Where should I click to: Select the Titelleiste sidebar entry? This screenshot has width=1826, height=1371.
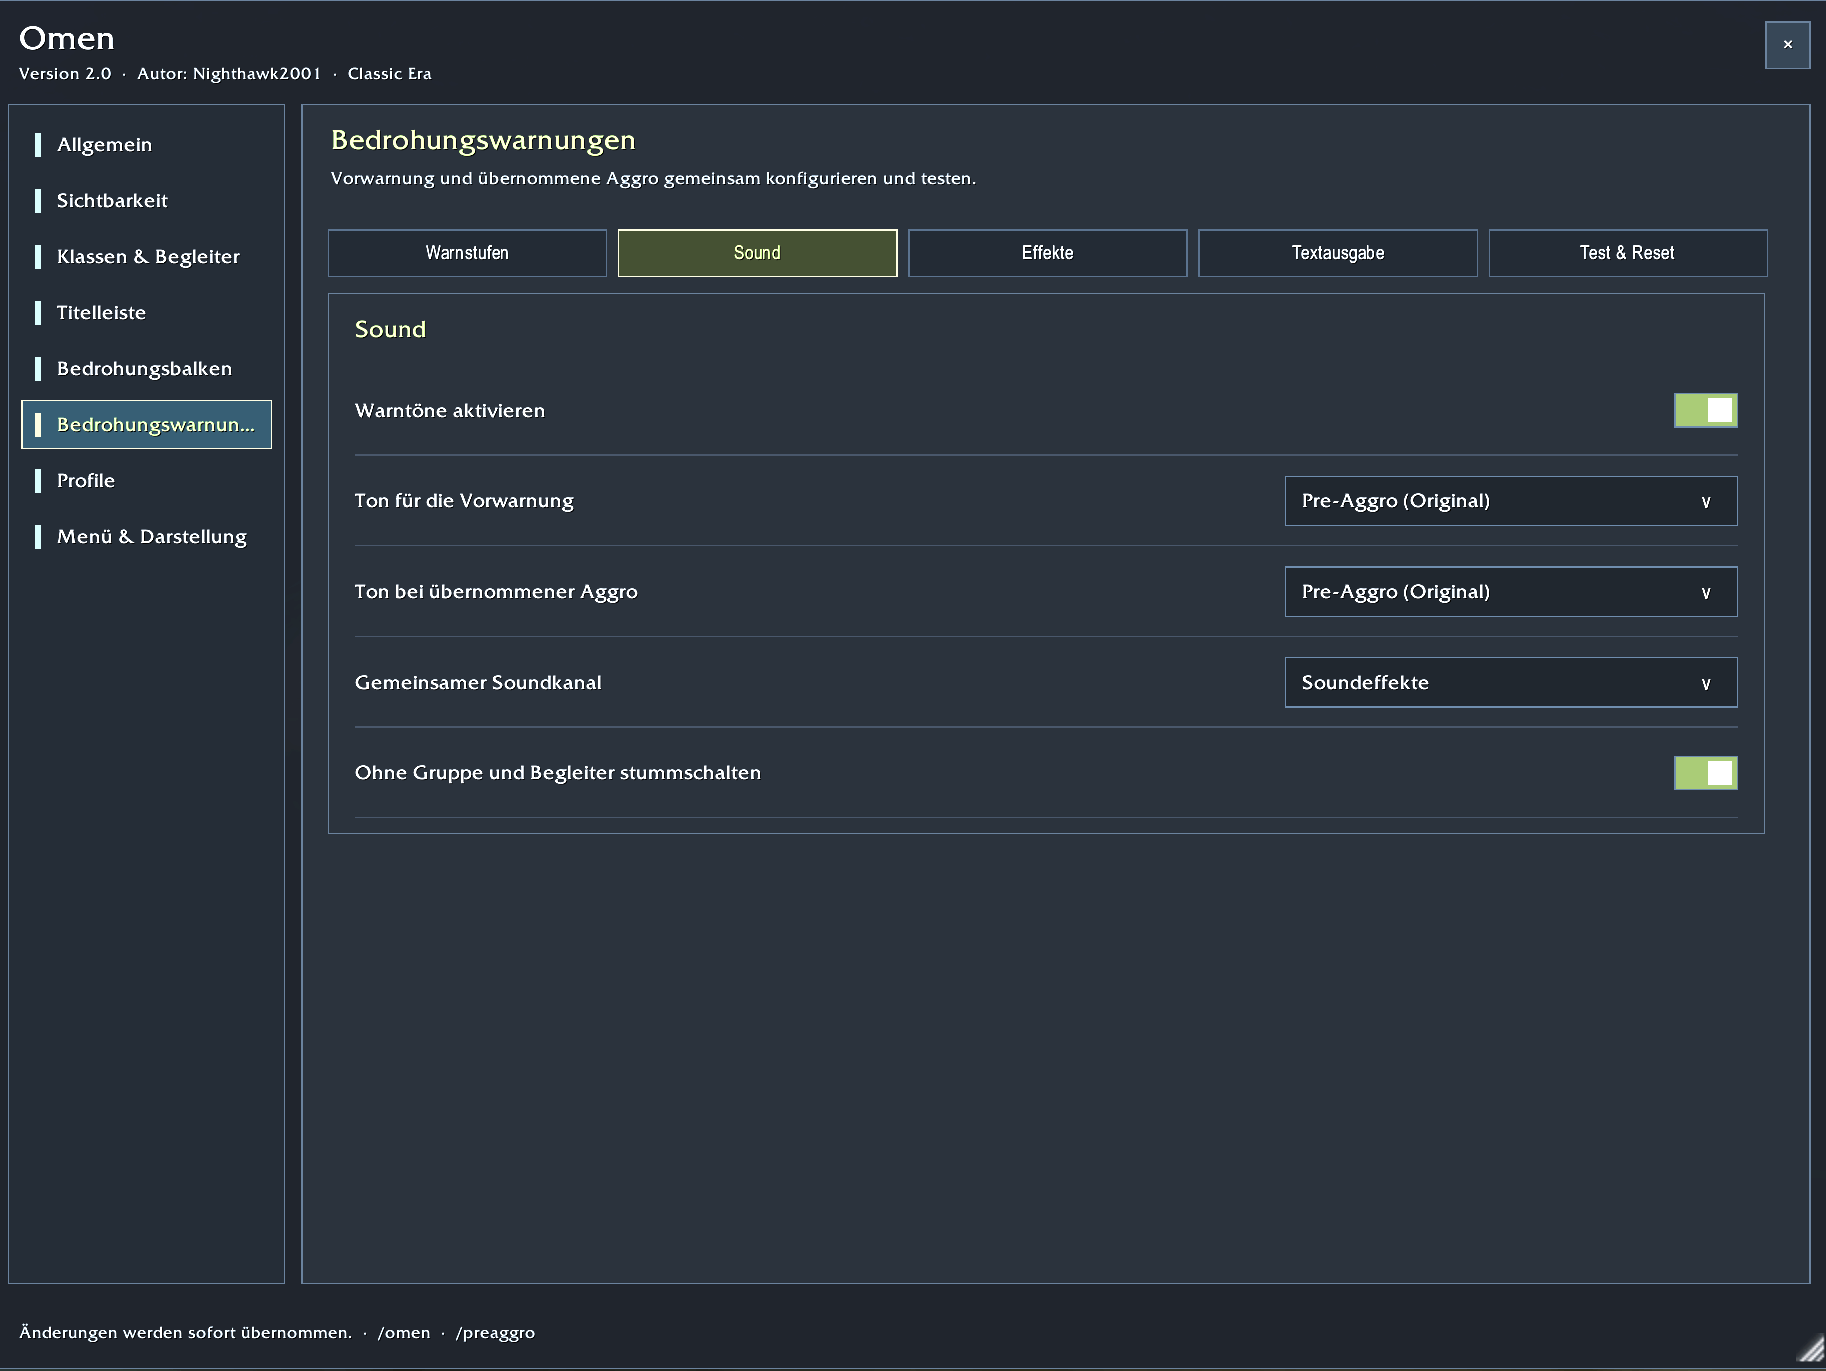146,313
